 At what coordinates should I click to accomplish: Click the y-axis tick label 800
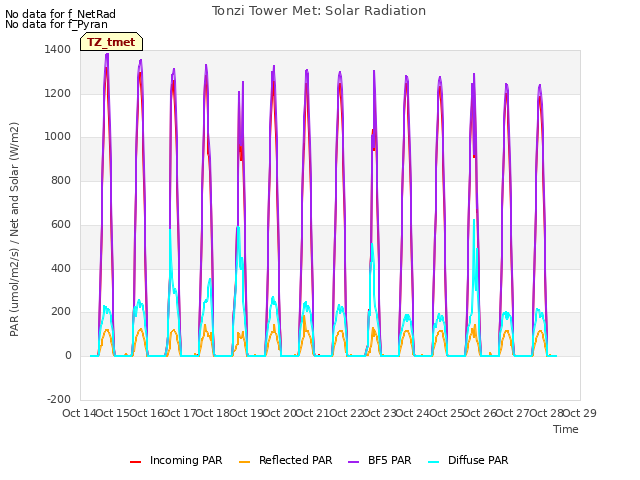(61, 180)
